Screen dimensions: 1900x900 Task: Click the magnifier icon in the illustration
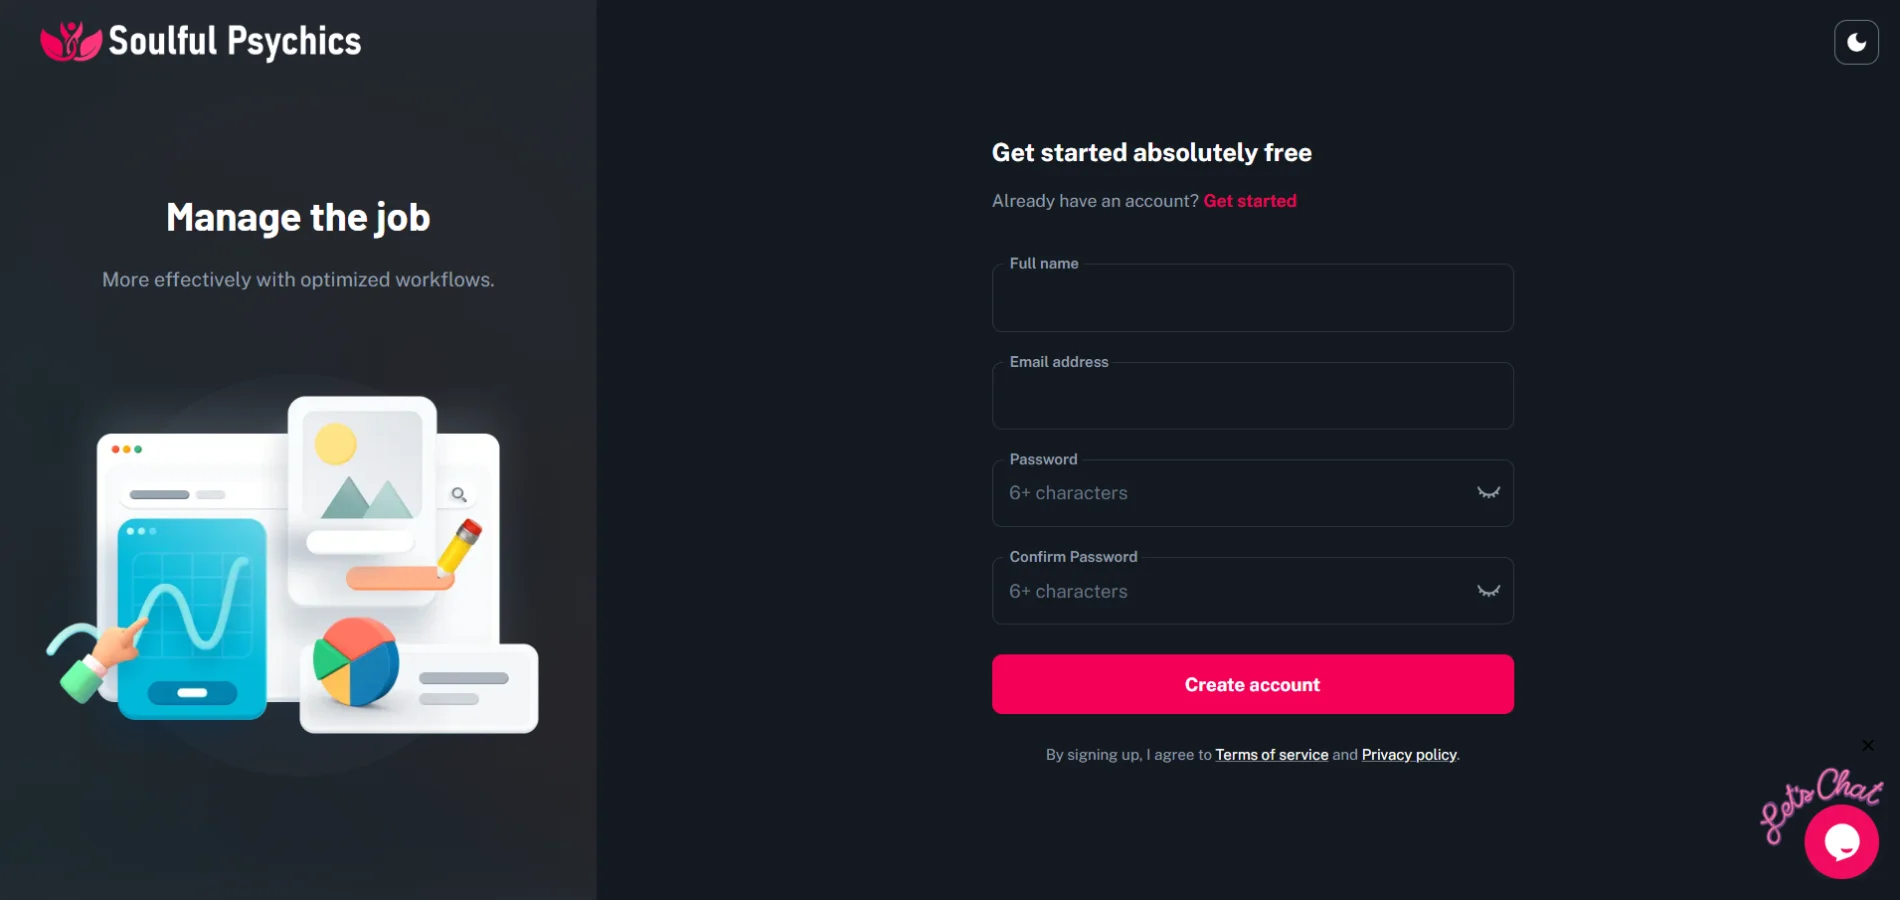(x=459, y=494)
